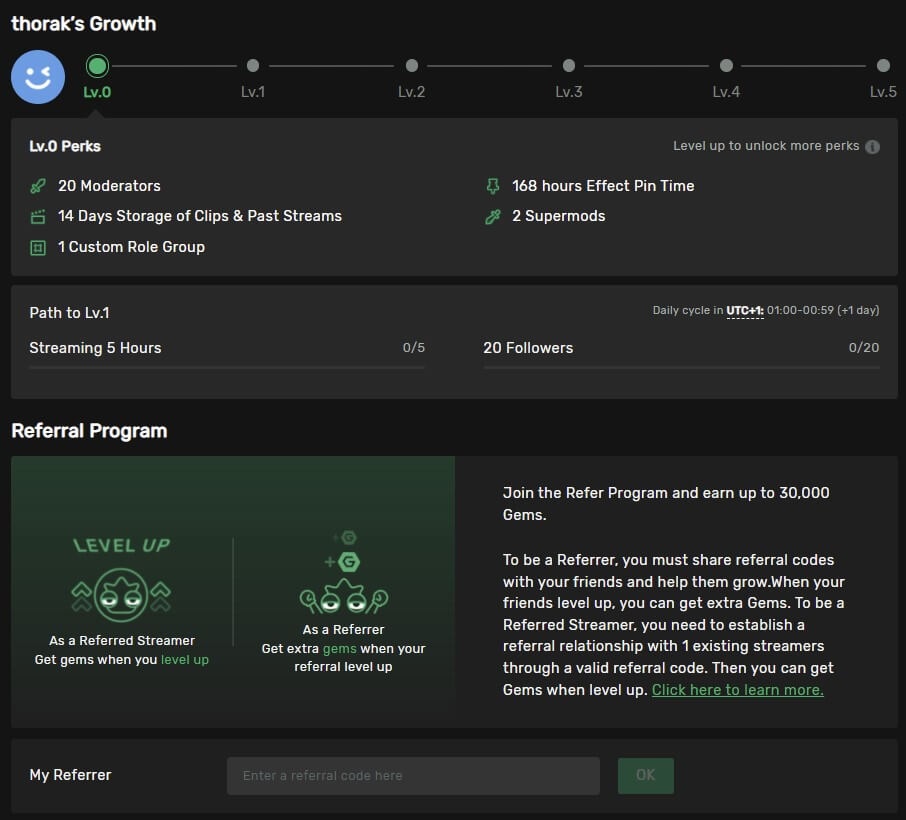Click the sword icon for 20 Moderators
Image resolution: width=906 pixels, height=820 pixels.
[38, 186]
